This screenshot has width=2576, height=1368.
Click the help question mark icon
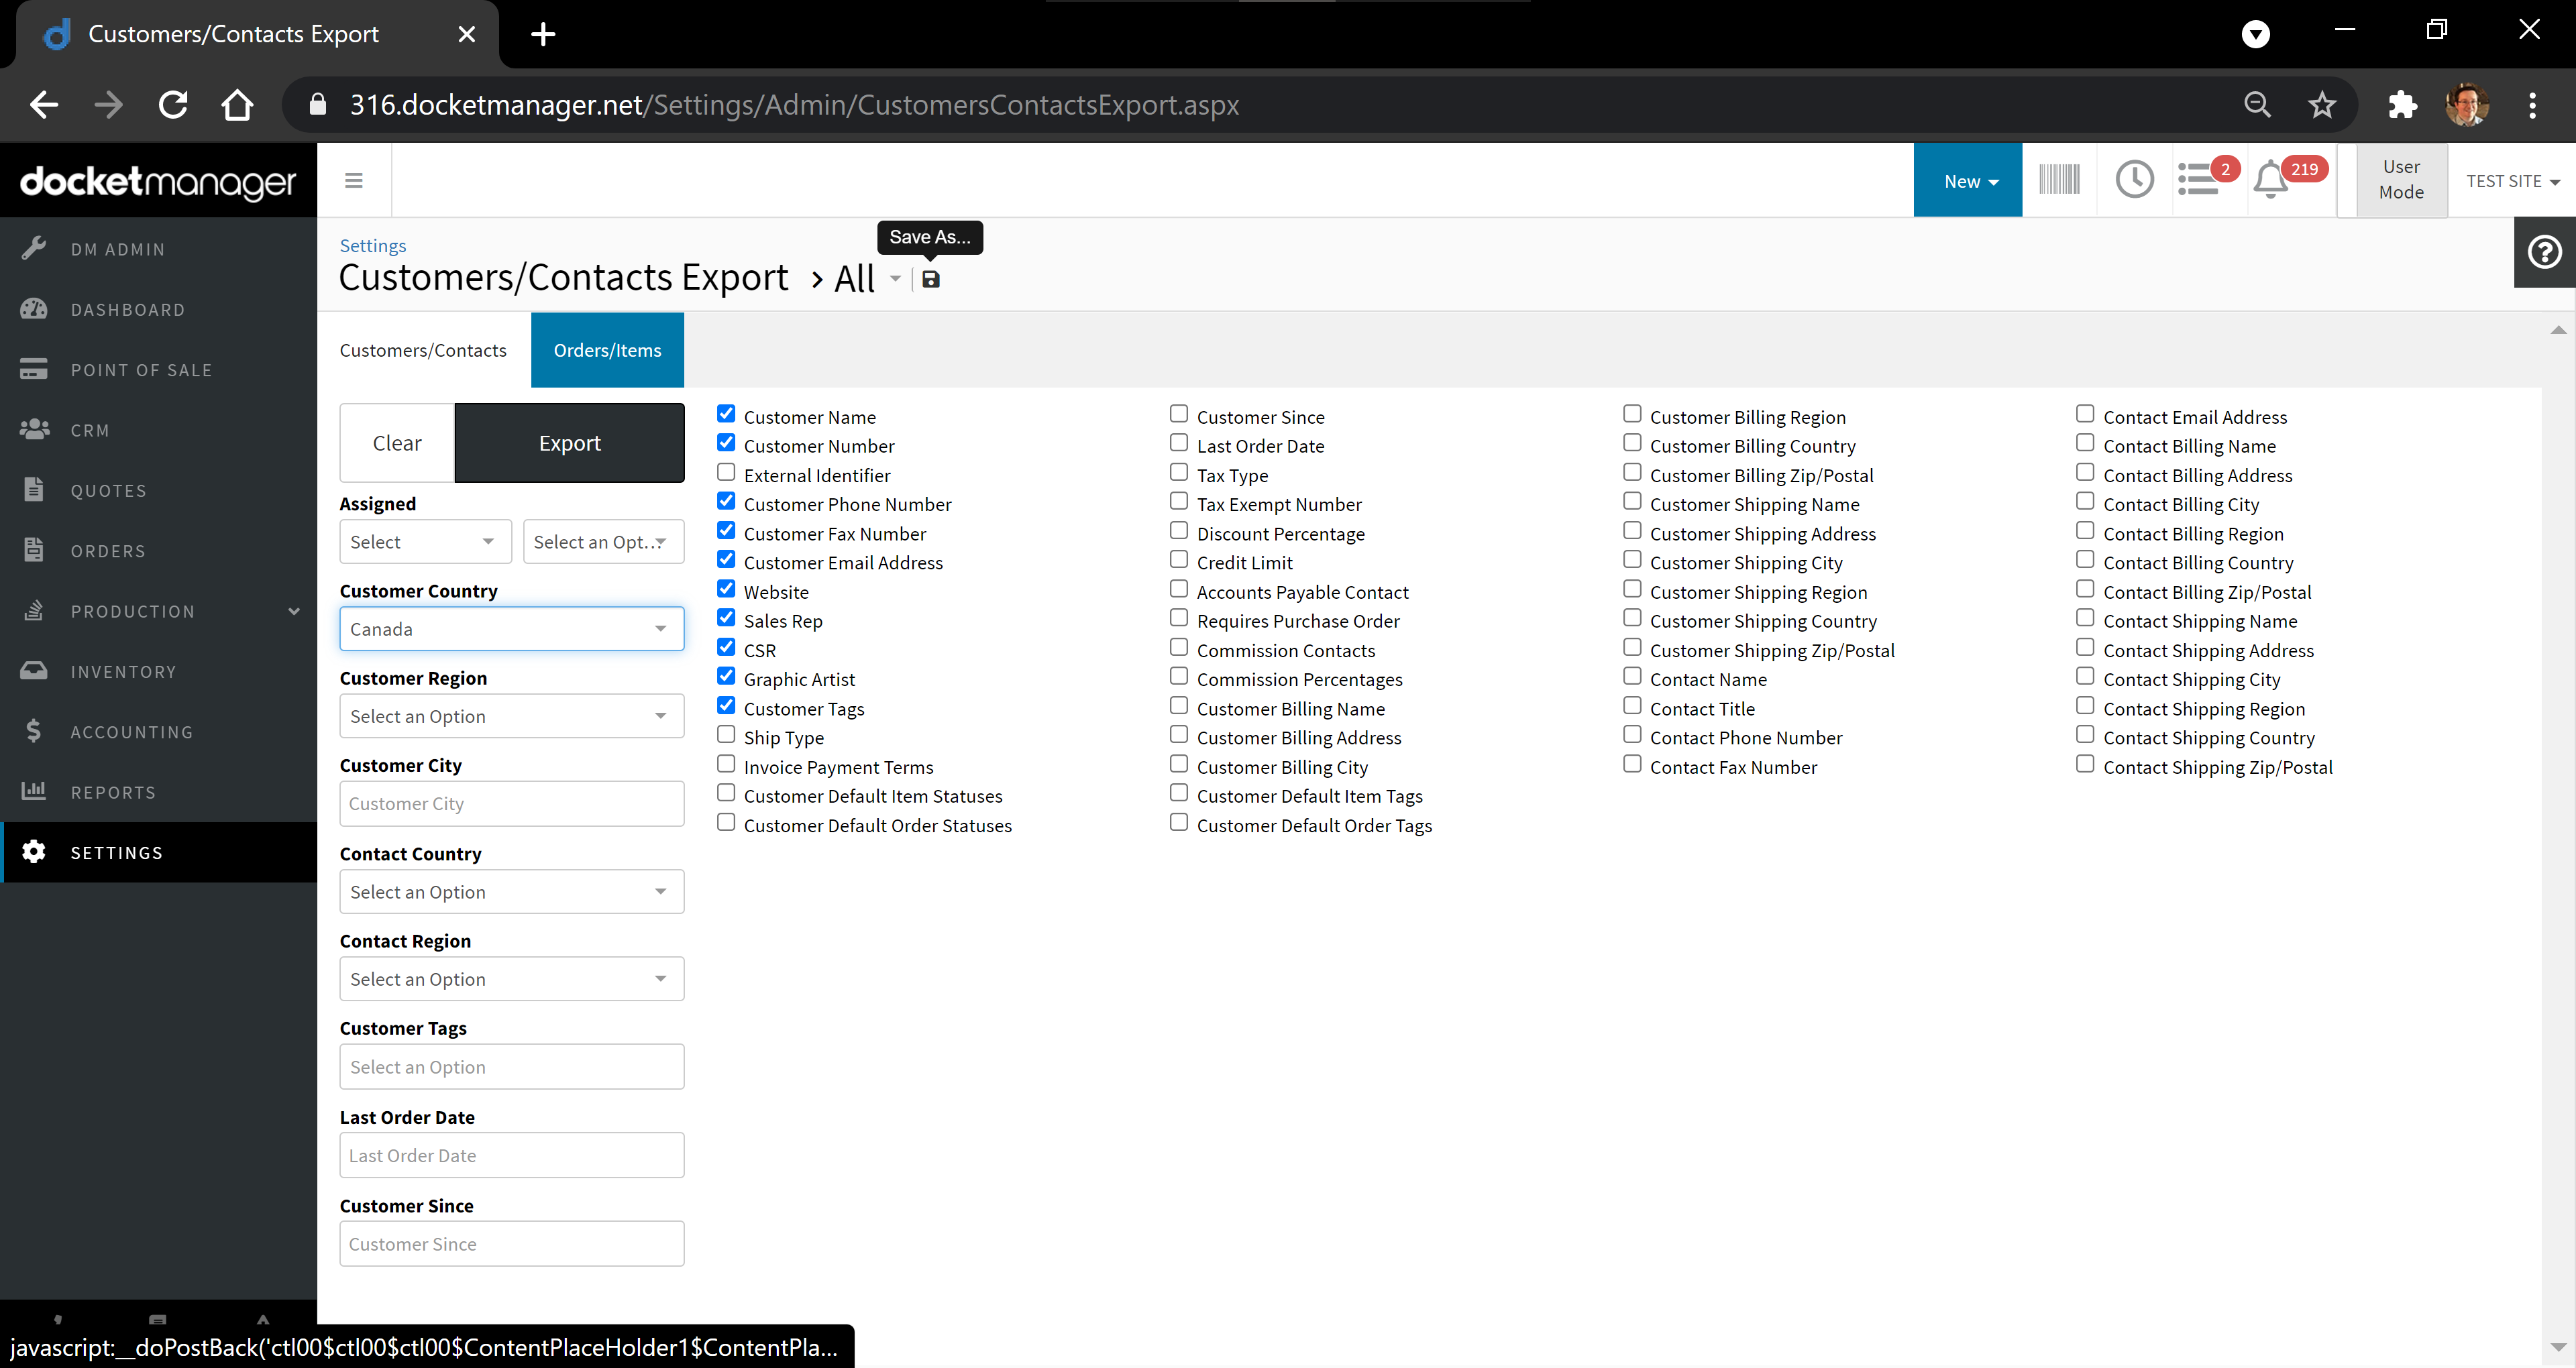2544,252
